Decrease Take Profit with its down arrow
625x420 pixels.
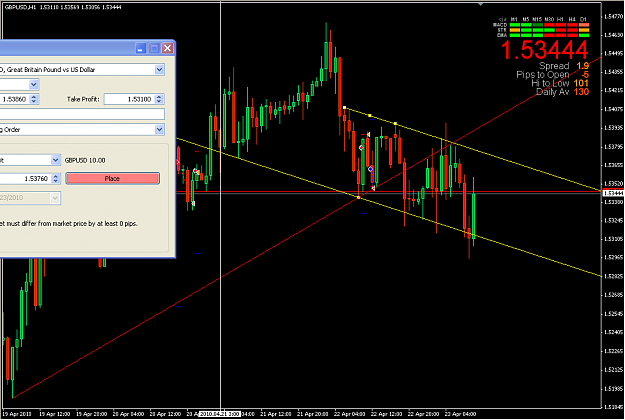click(159, 102)
